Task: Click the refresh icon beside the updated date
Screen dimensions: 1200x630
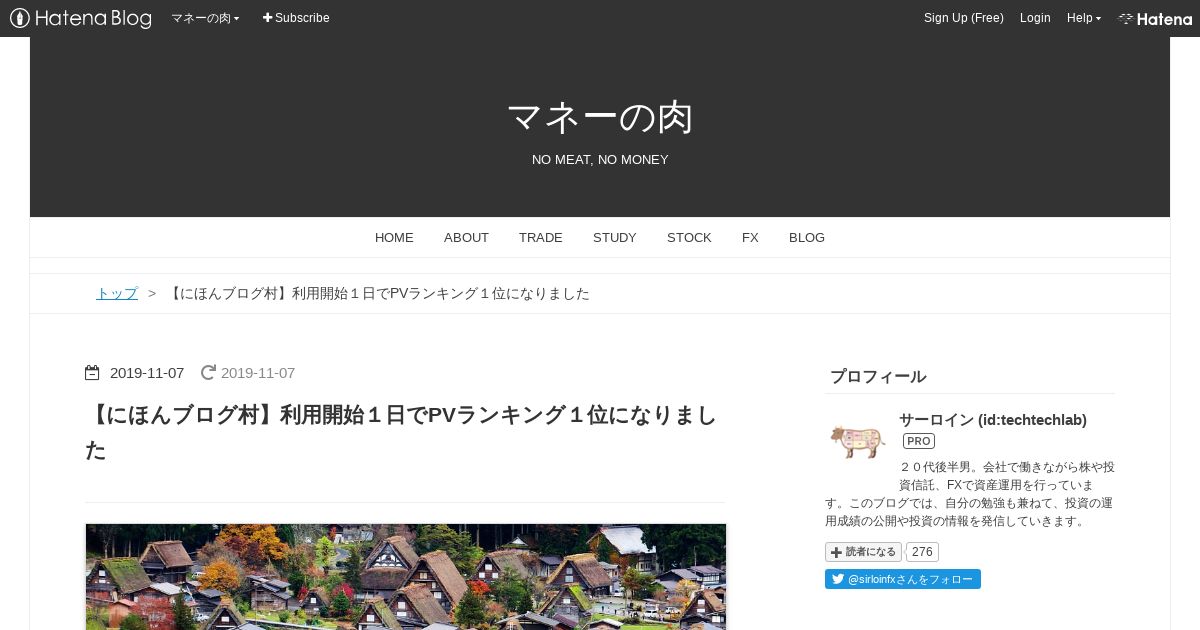Action: 208,373
